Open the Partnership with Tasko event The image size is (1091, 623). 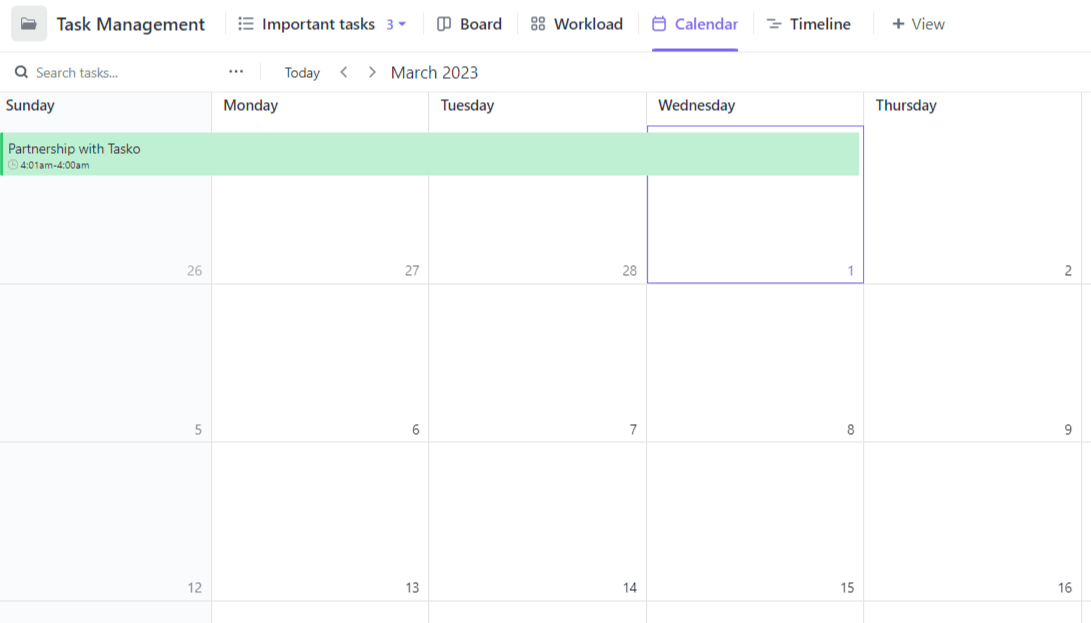[x=430, y=154]
